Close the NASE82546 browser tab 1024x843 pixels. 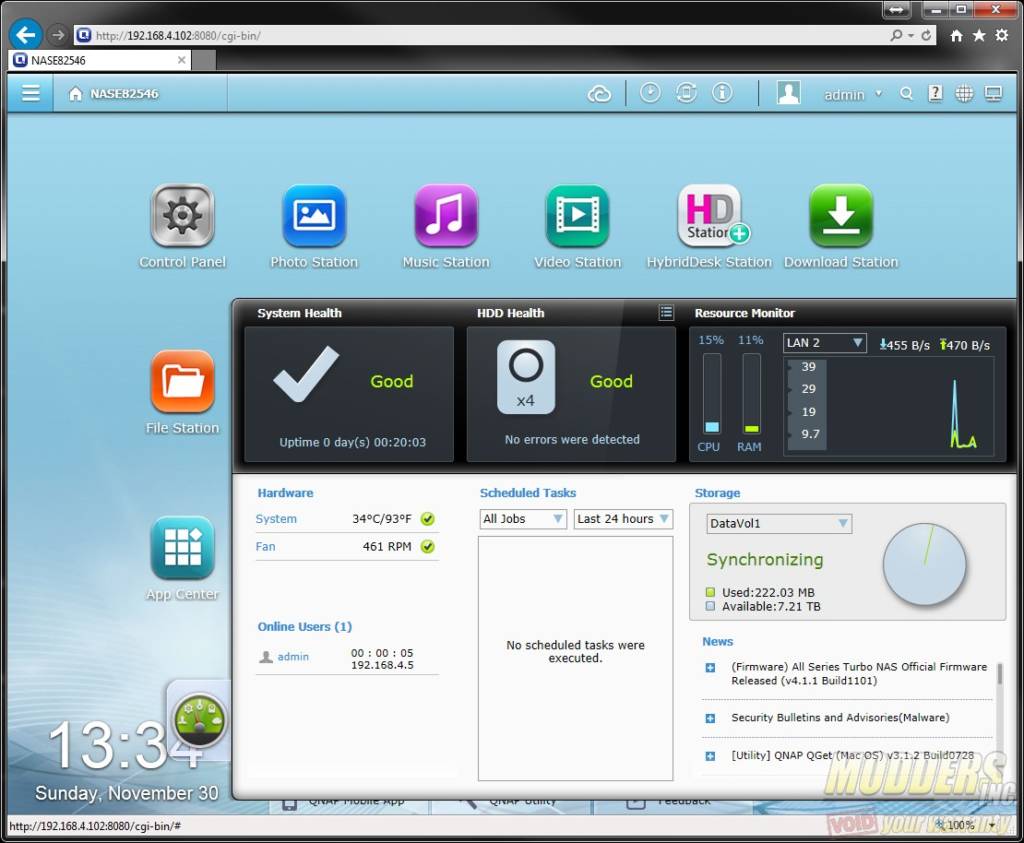point(182,60)
